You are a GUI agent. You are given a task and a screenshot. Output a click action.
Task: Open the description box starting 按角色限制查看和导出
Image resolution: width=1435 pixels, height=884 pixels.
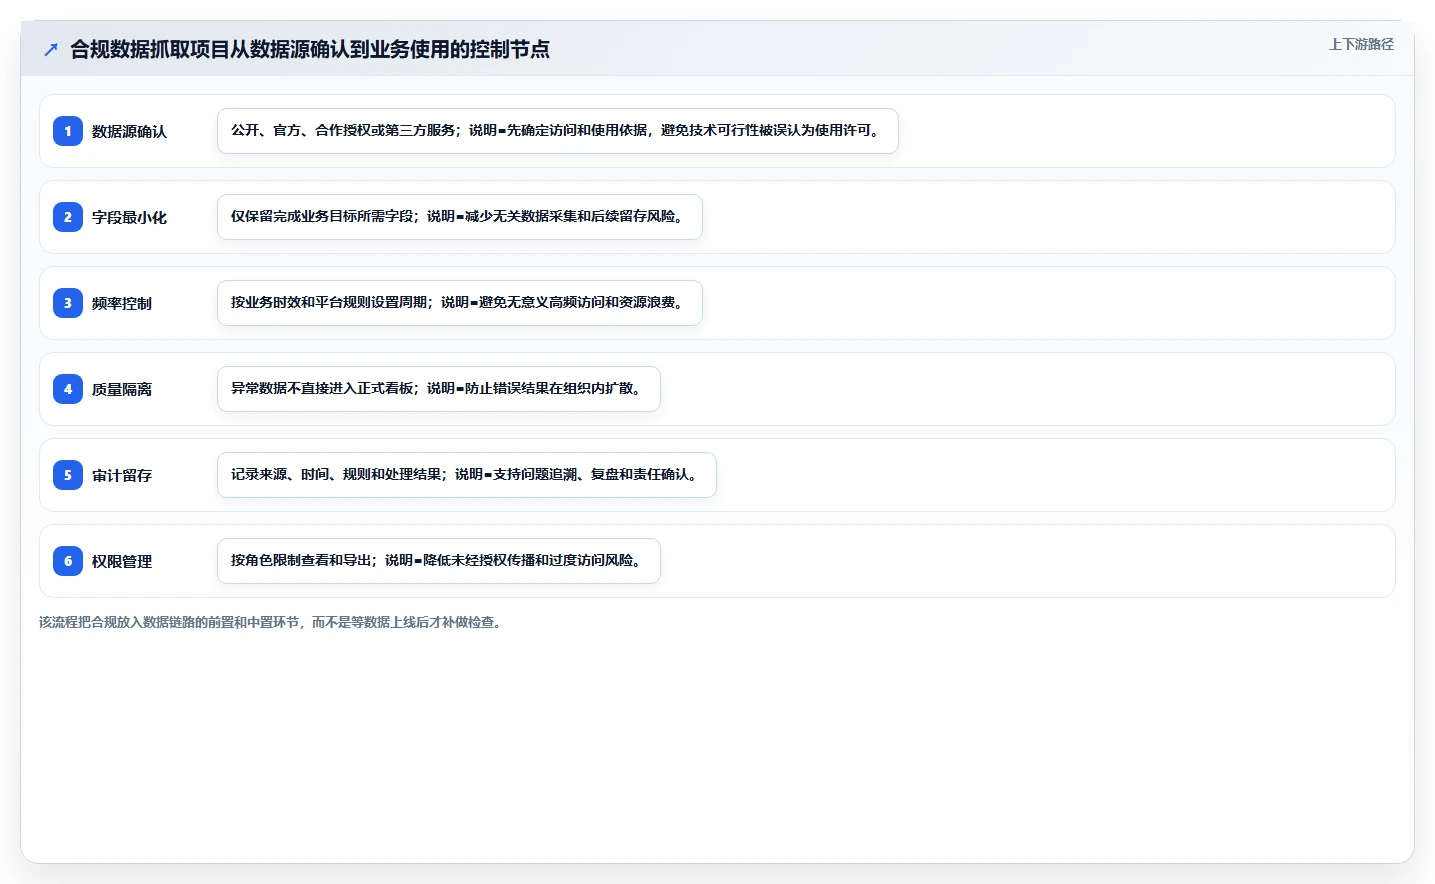439,561
